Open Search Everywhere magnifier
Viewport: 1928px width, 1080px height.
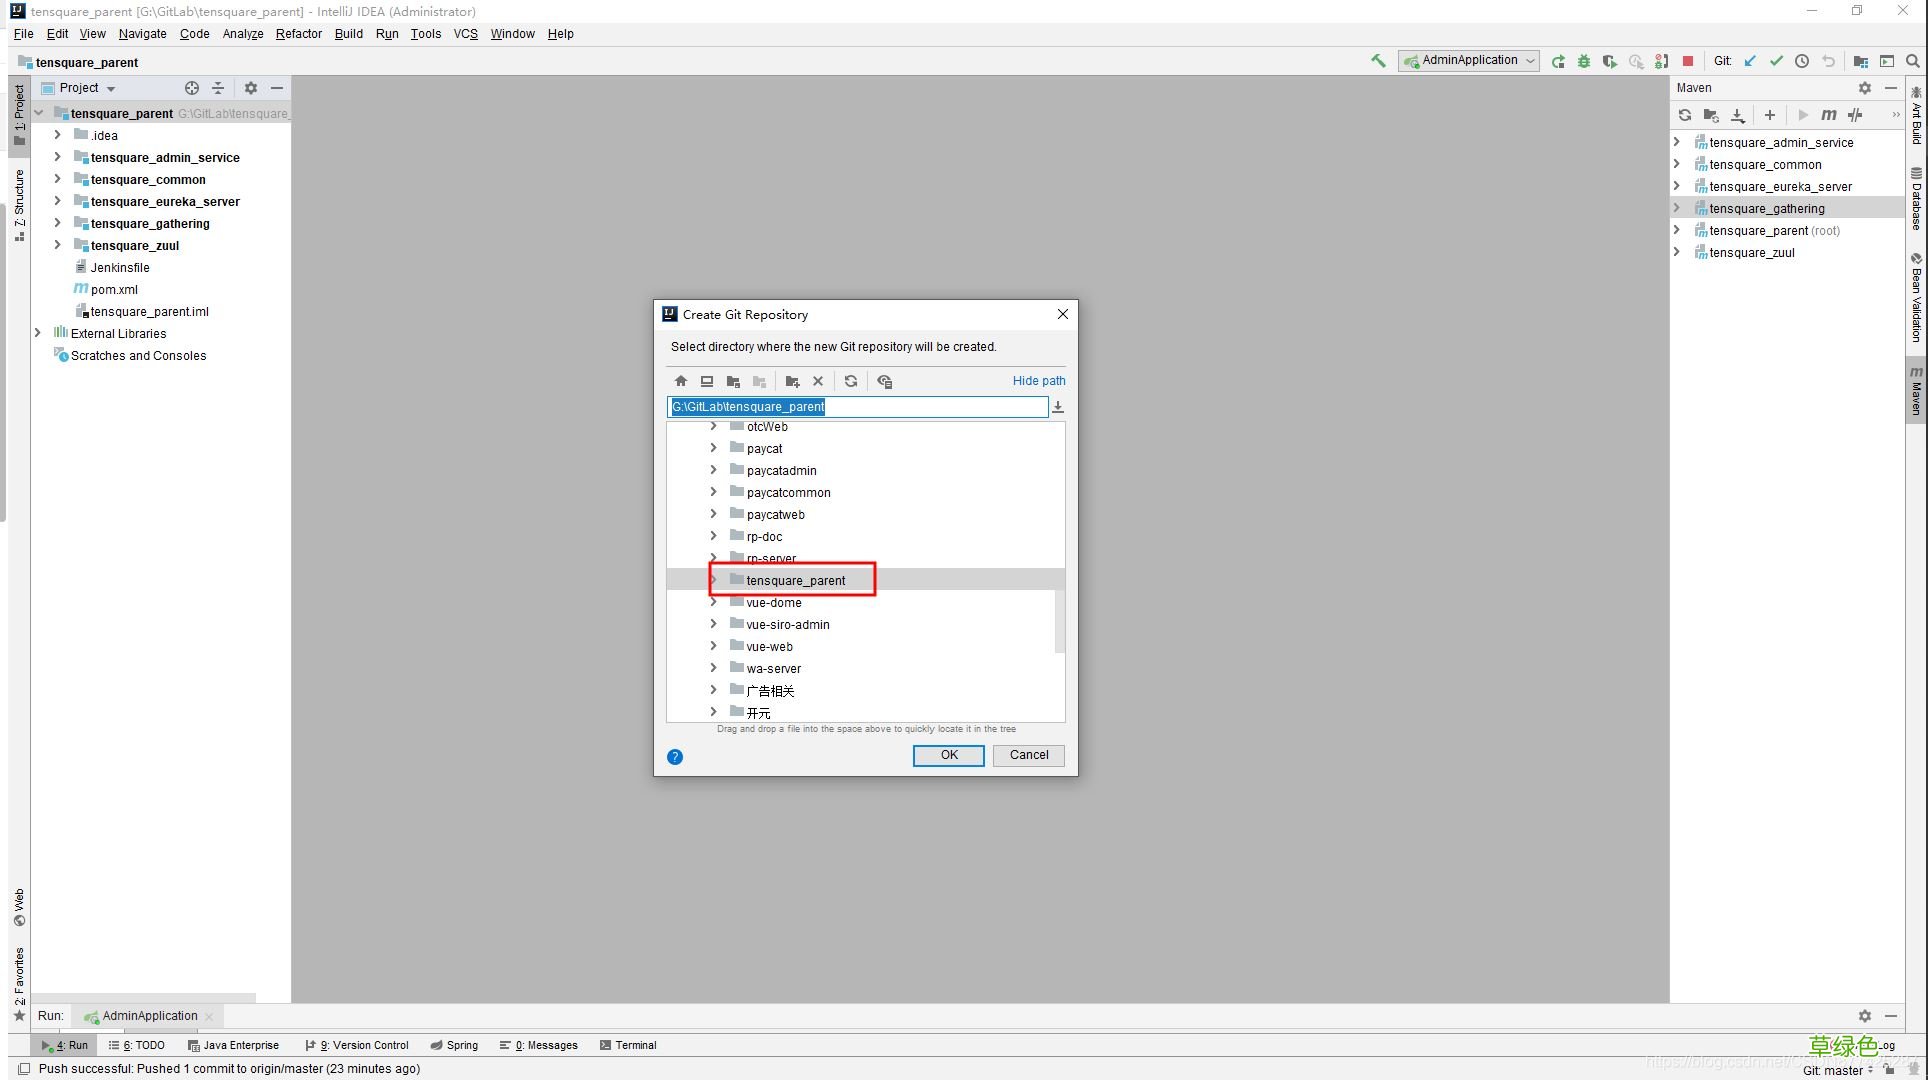(1913, 61)
